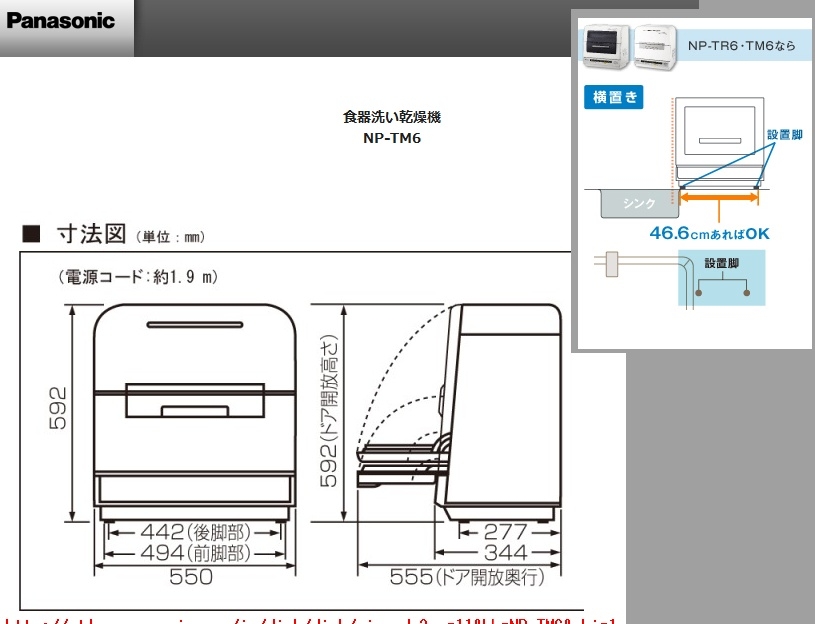Click the orange width arrow in diagram
Viewport: 815px width, 624px height.
tap(719, 197)
